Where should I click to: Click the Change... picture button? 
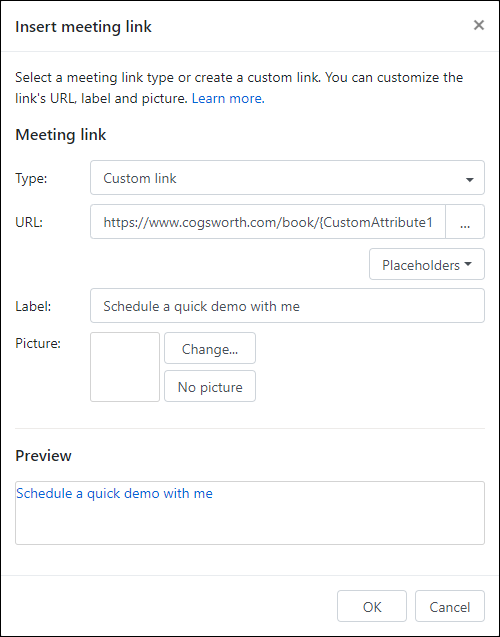(x=210, y=348)
